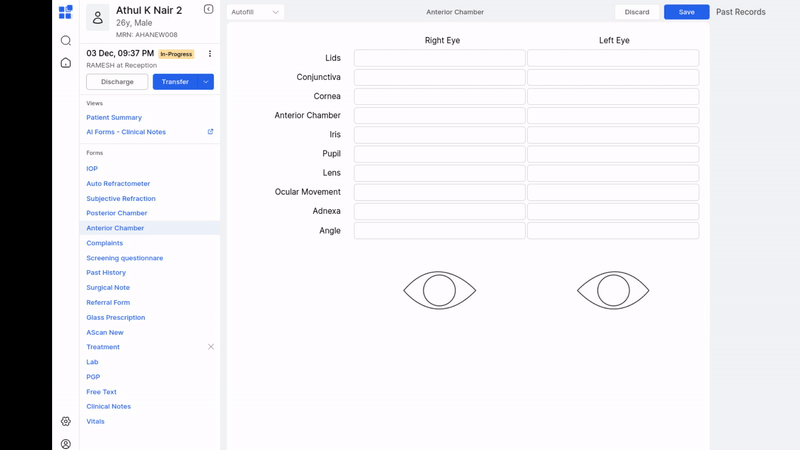Open settings gear icon
Screen dimensions: 800x450
66,421
